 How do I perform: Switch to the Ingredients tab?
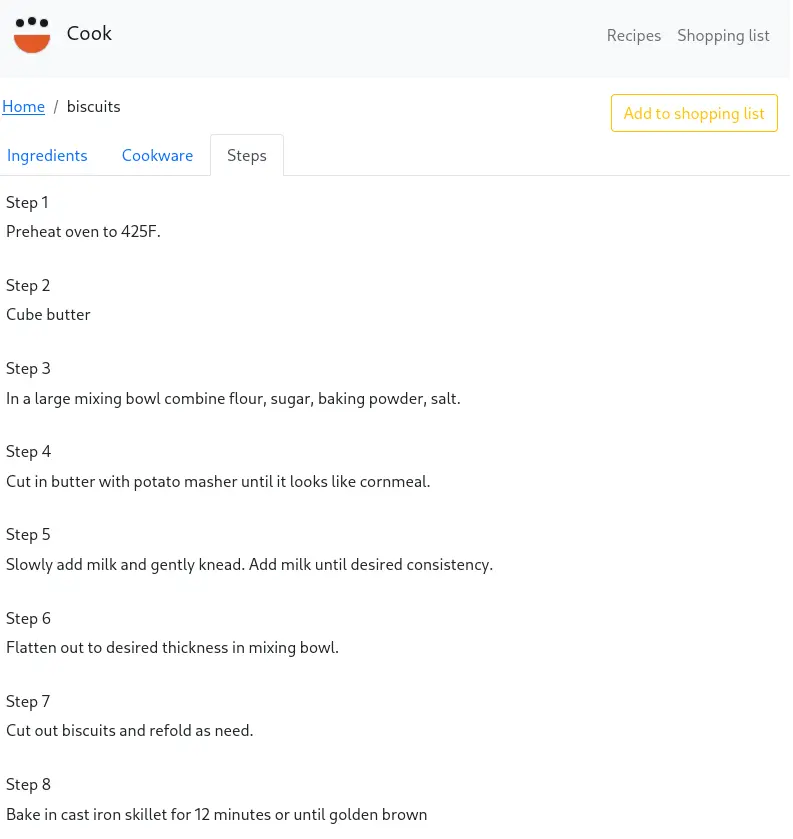click(47, 155)
